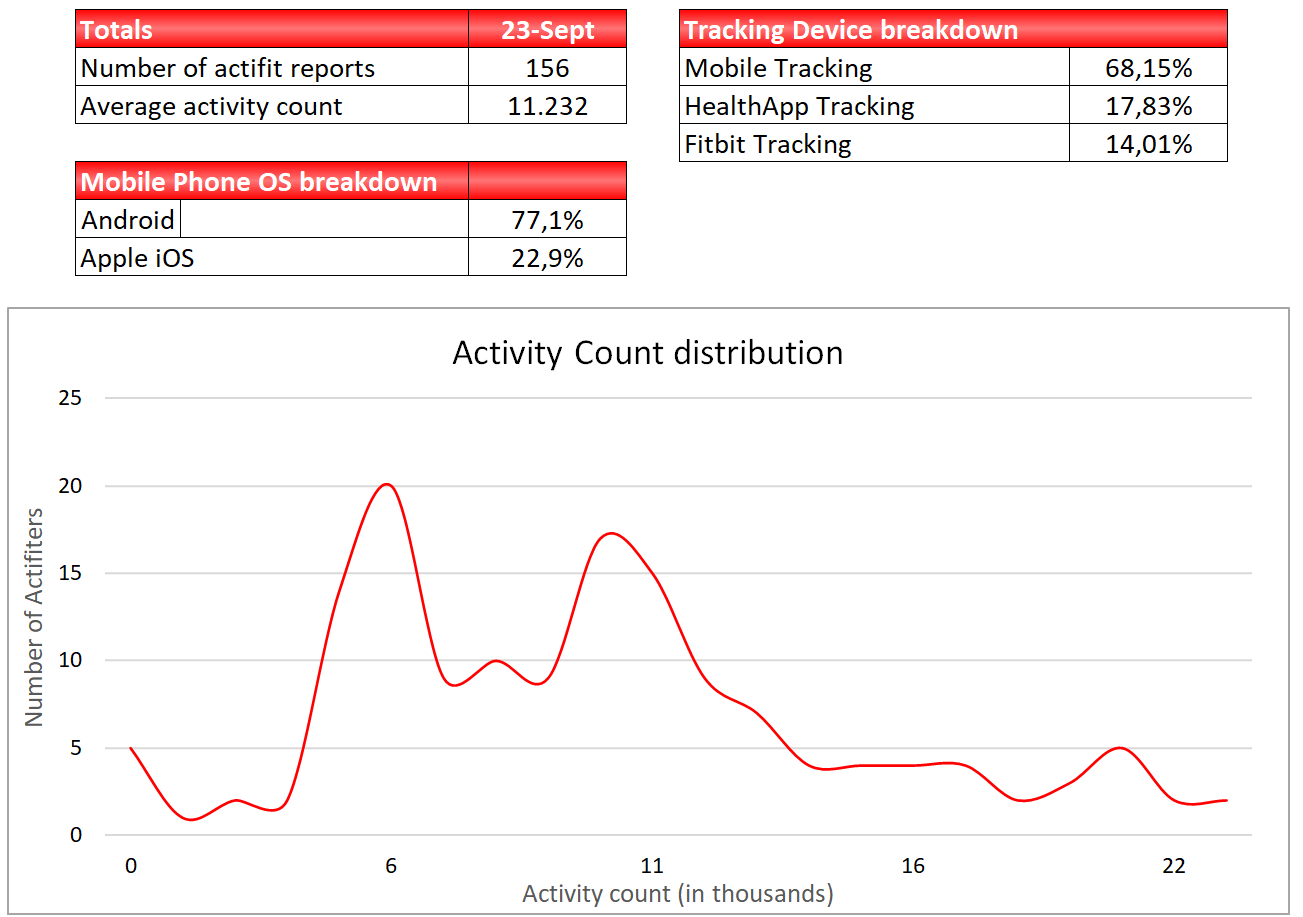1303x917 pixels.
Task: Select the Android row label cell
Action: click(x=128, y=220)
